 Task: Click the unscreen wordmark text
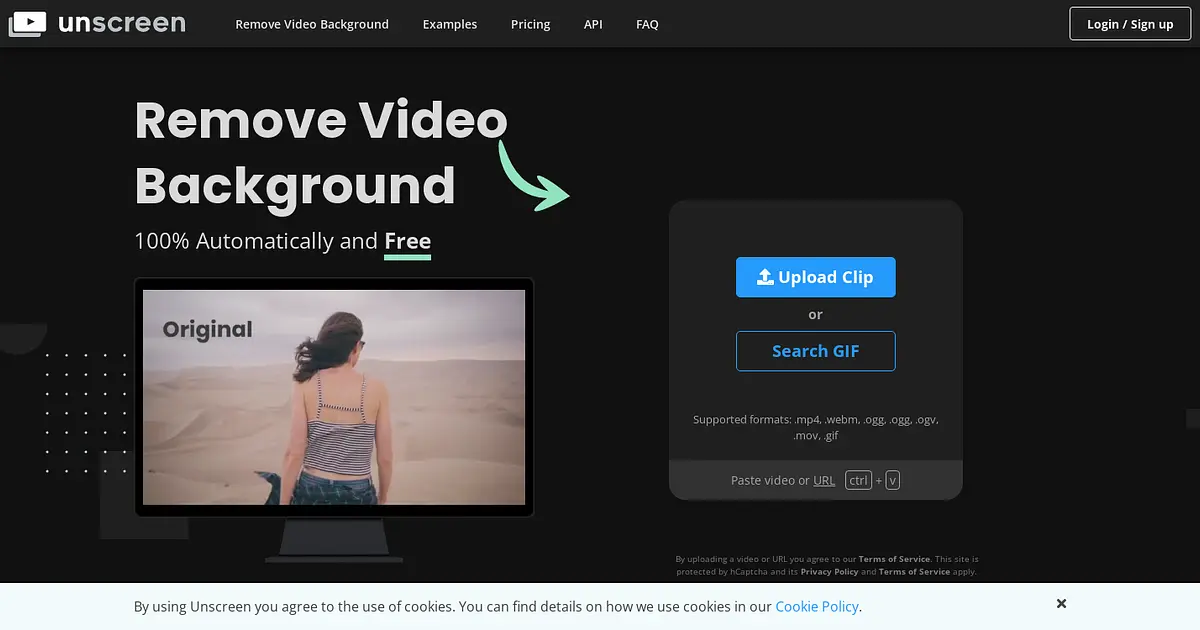[121, 23]
